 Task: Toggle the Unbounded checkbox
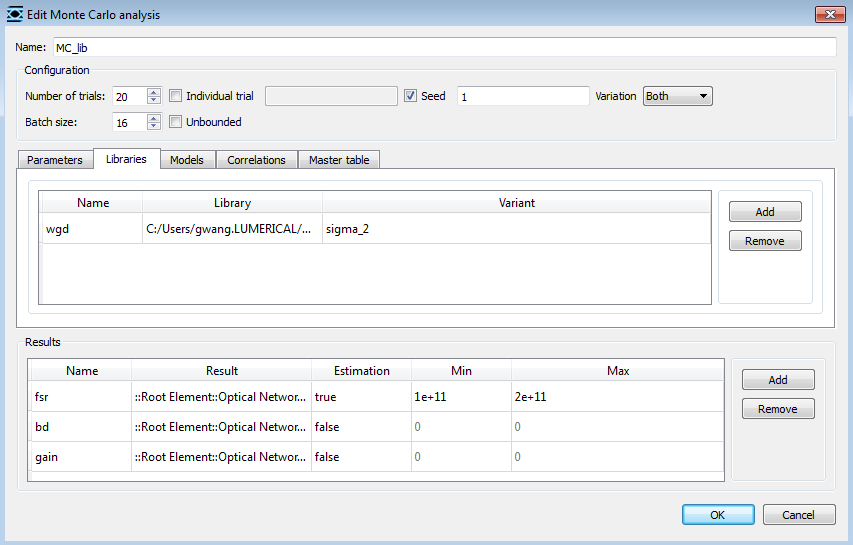175,122
